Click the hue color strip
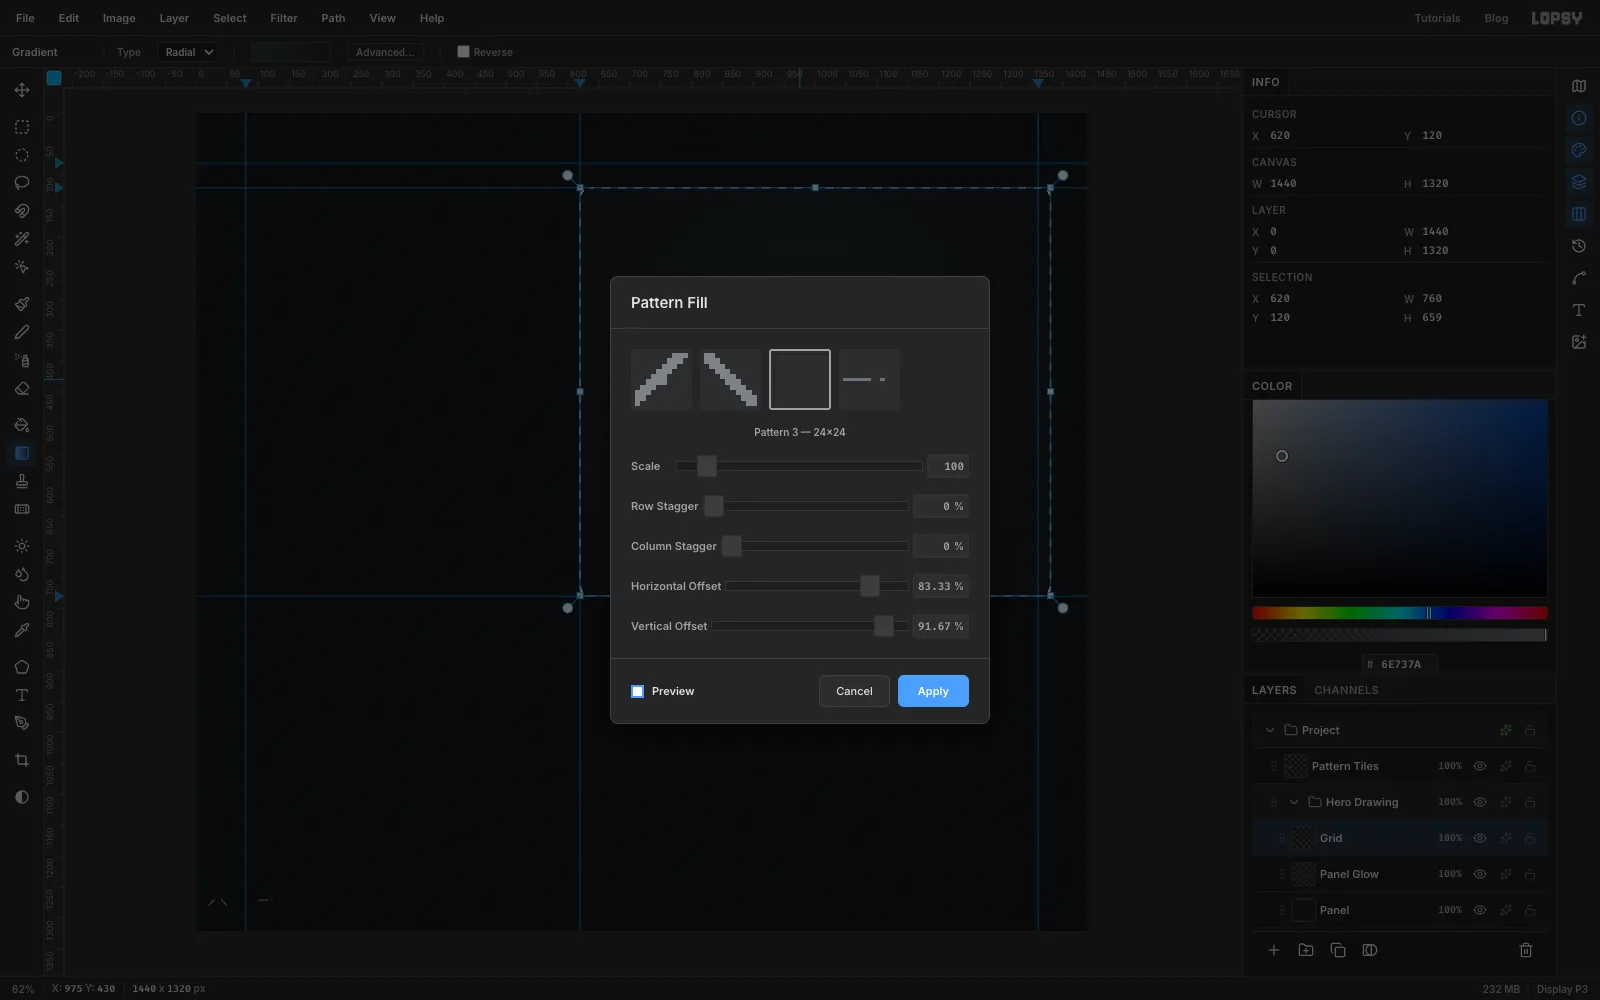This screenshot has width=1600, height=1000. point(1399,613)
